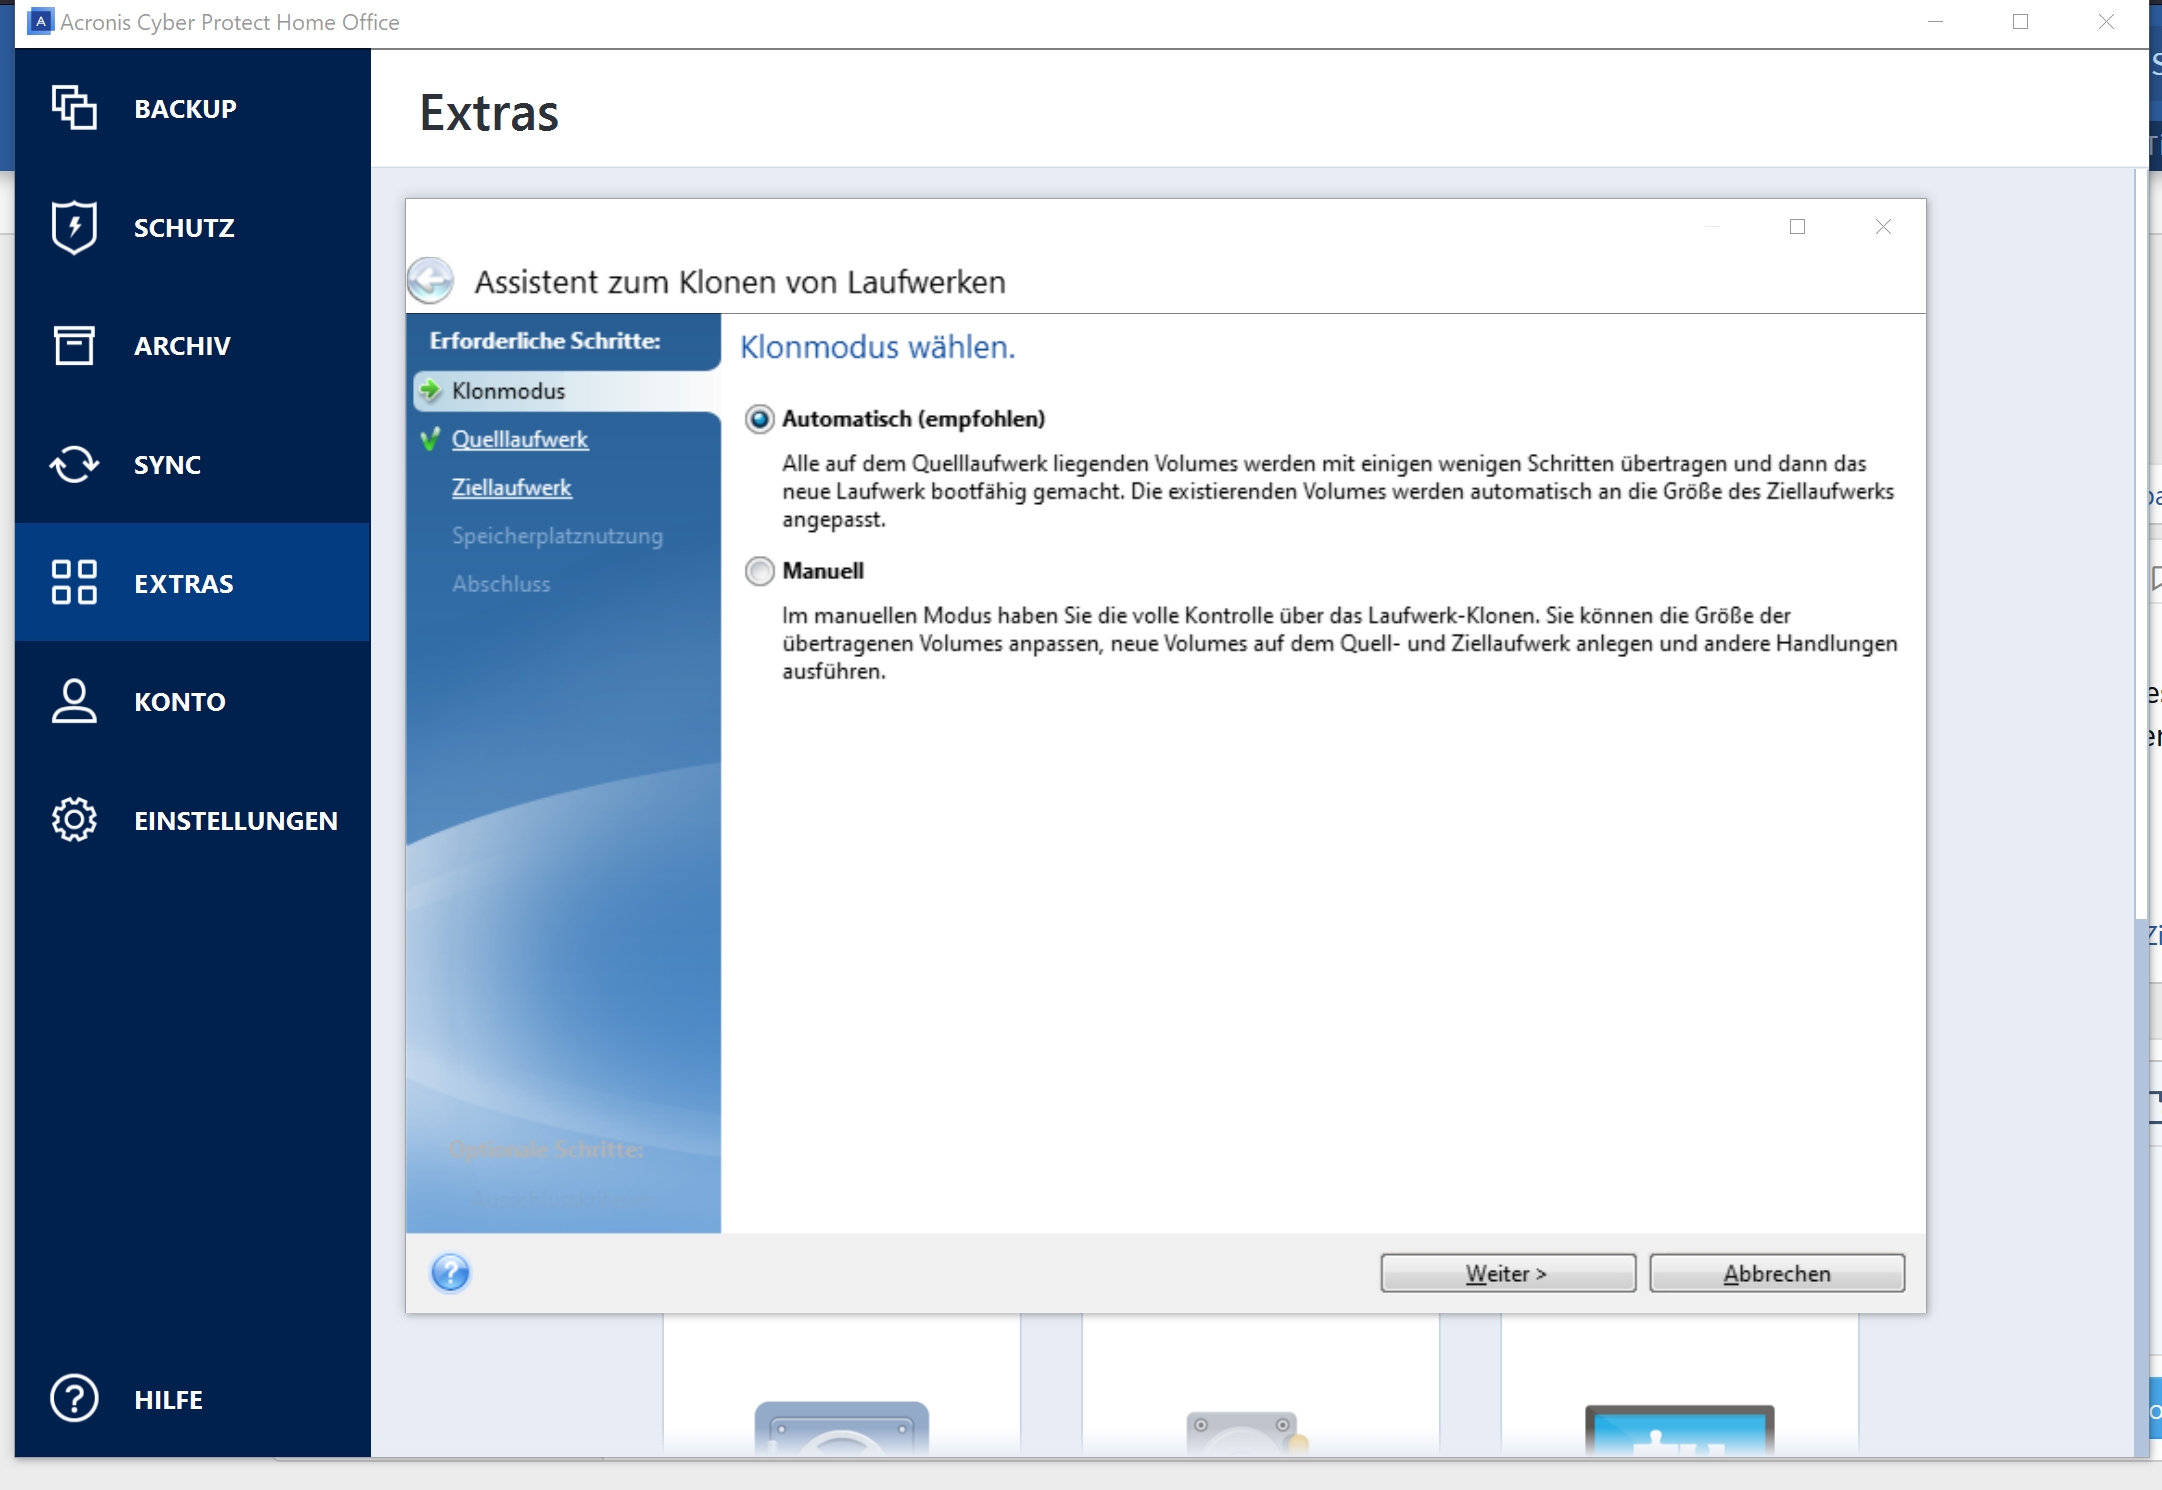Click the Sync arrows icon
The image size is (2162, 1490).
pyautogui.click(x=74, y=464)
